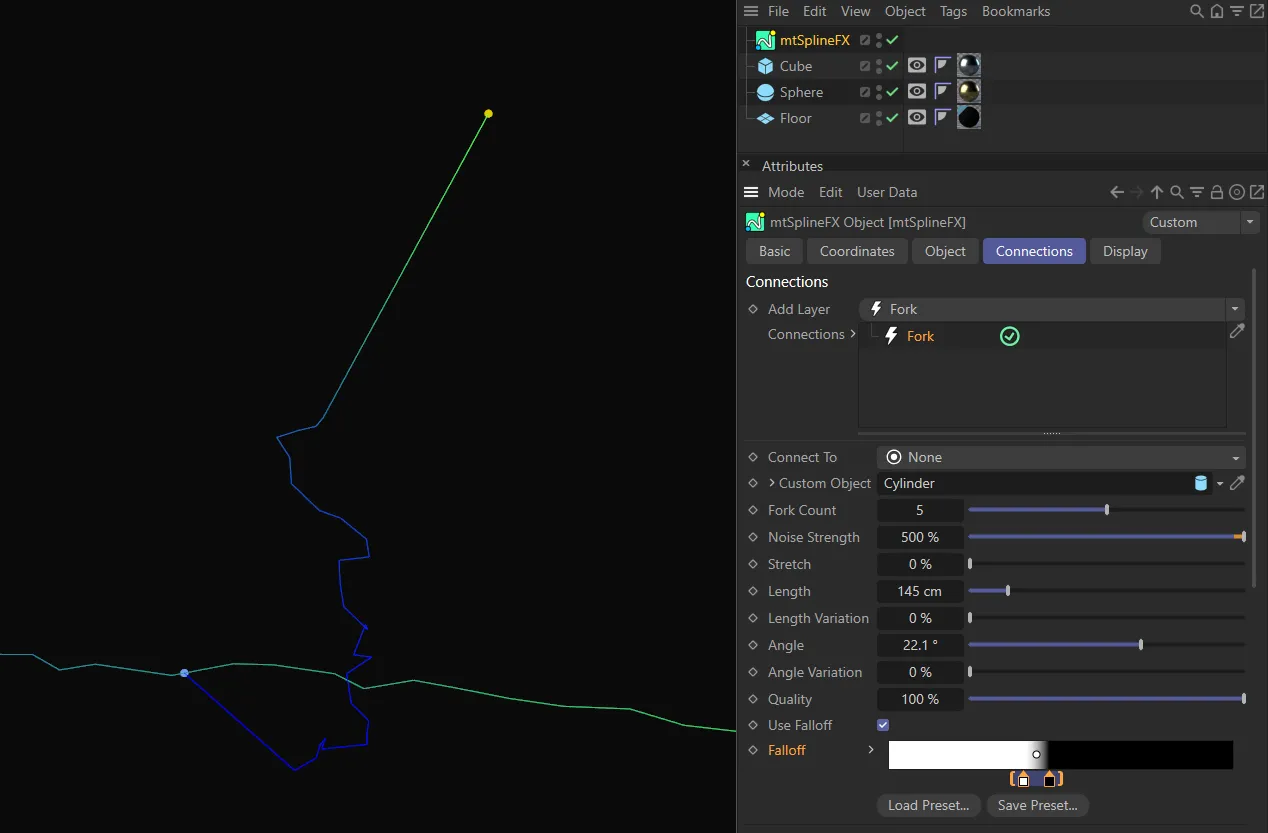The image size is (1268, 833).
Task: Click the Load Preset button
Action: [x=928, y=805]
